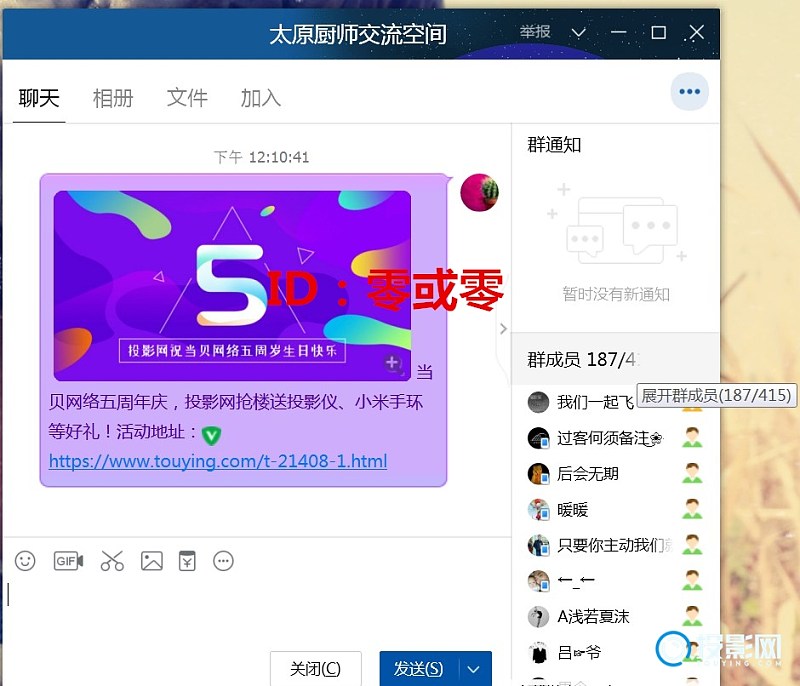Minimize the 太原厨师交流空间 window
800x686 pixels.
tap(618, 33)
